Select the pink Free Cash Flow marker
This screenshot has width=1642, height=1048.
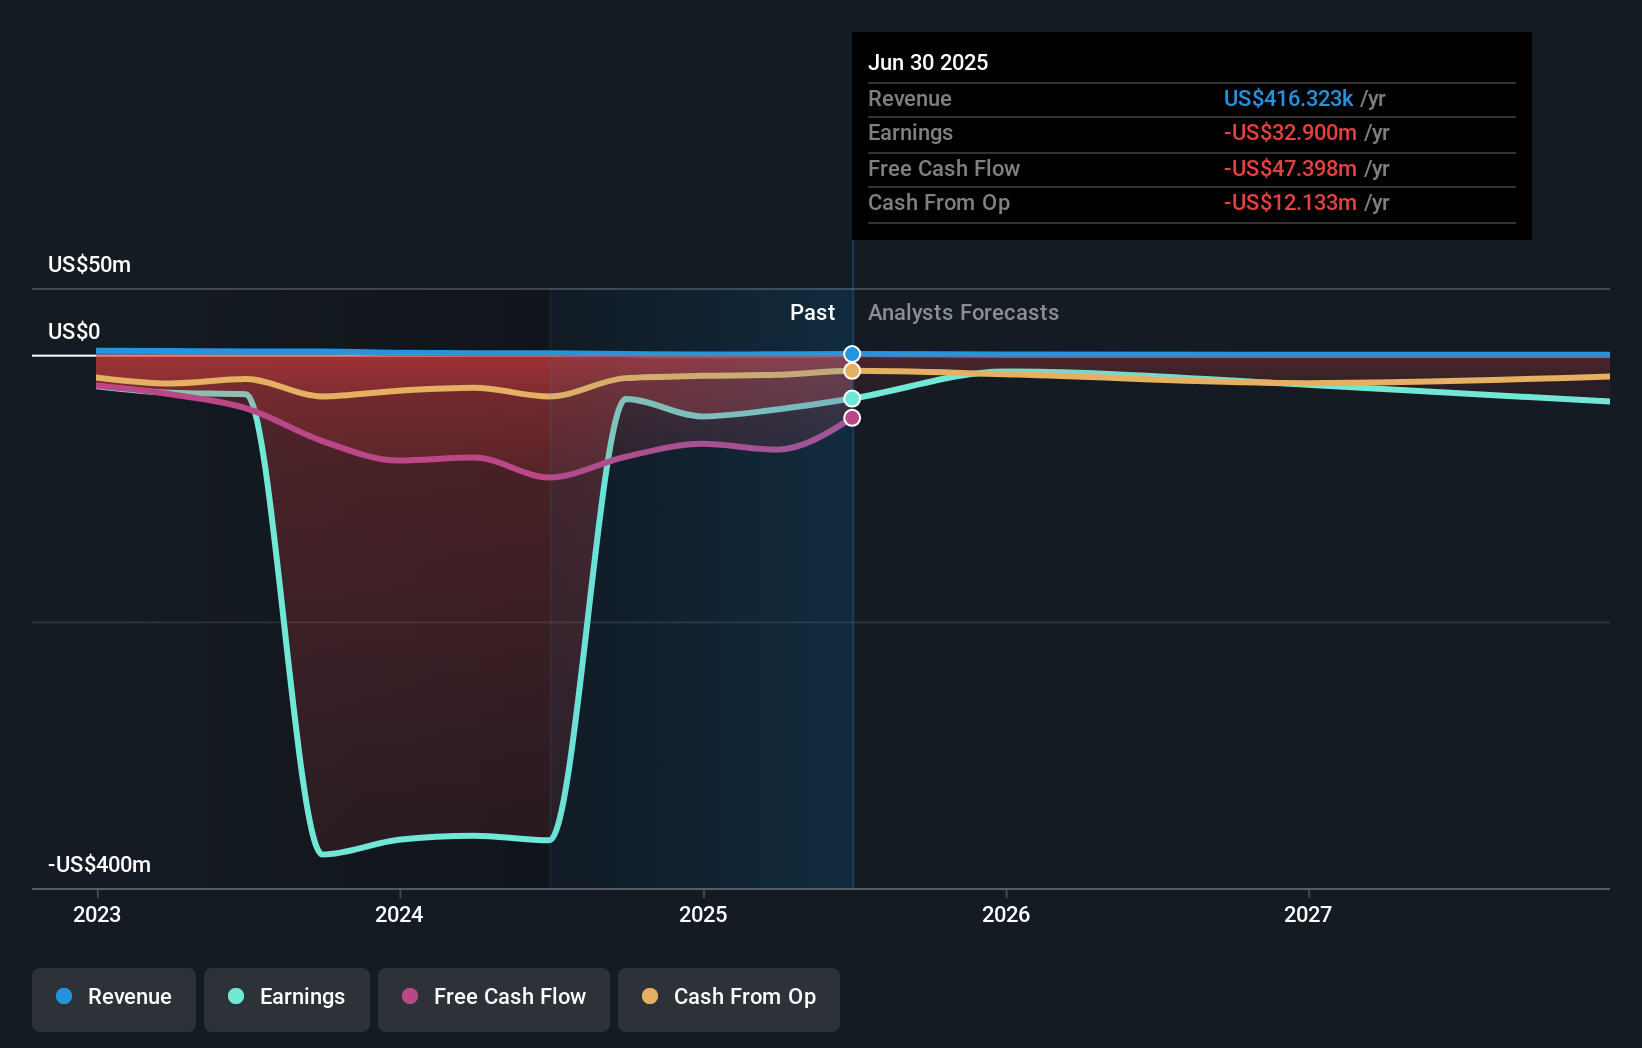tap(851, 418)
